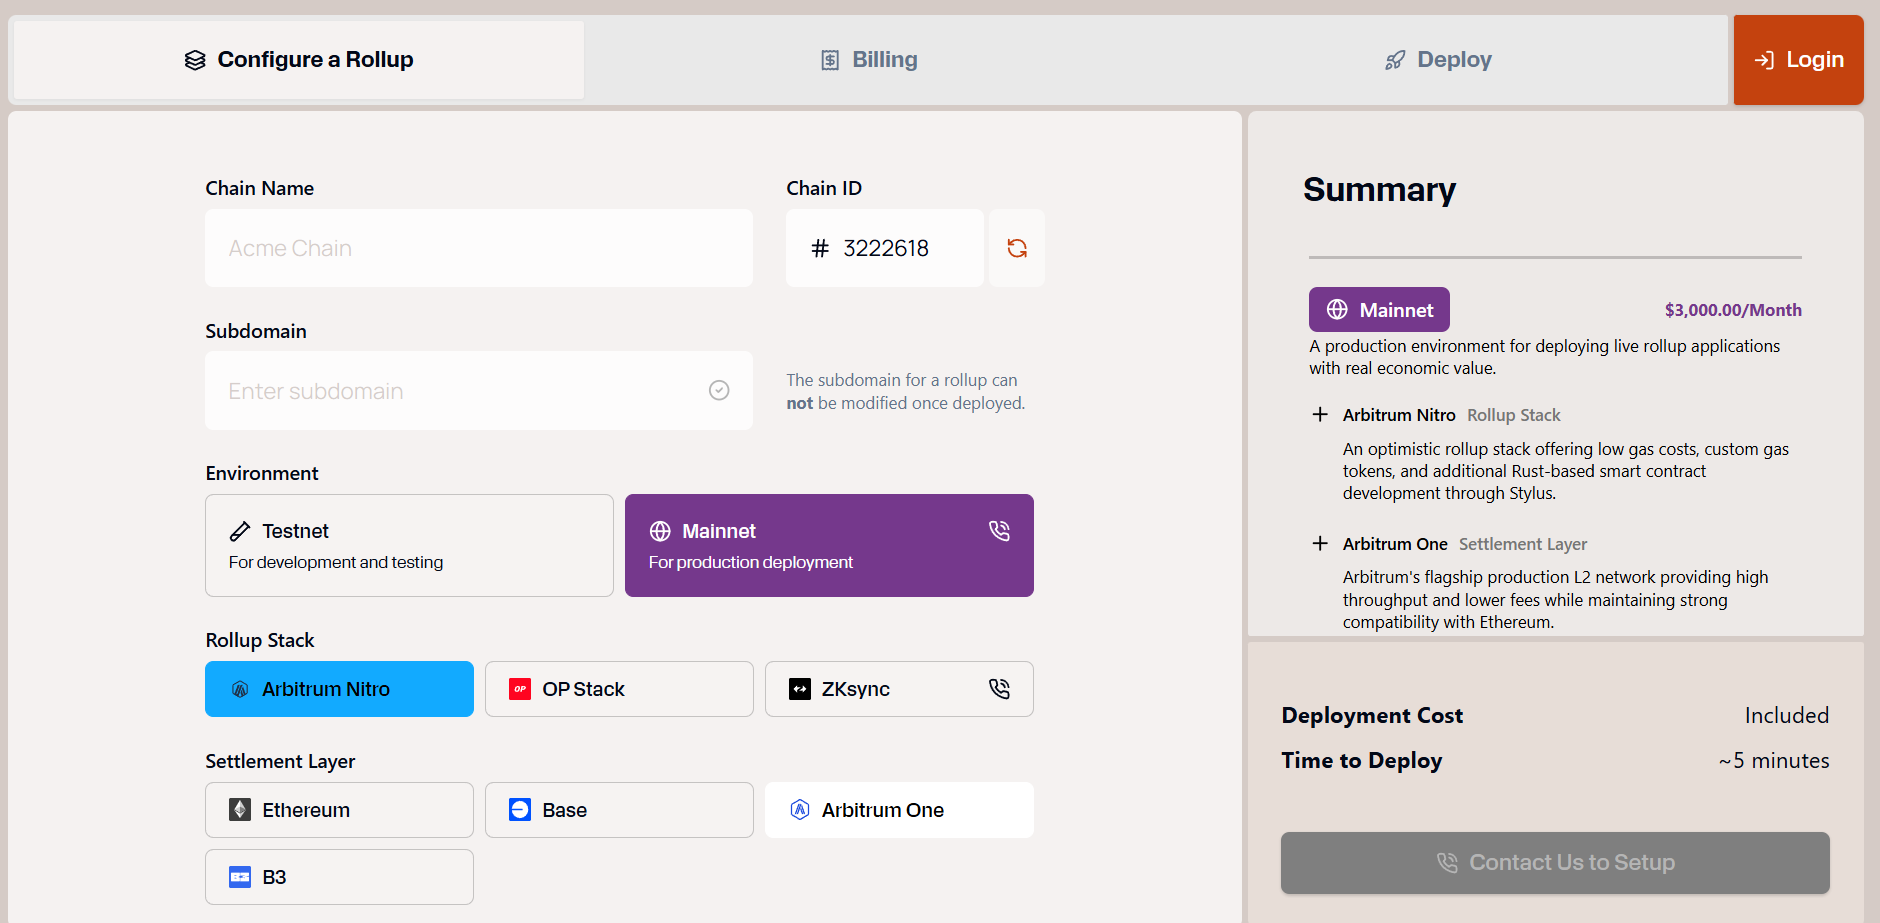Select Base settlement layer

click(619, 810)
